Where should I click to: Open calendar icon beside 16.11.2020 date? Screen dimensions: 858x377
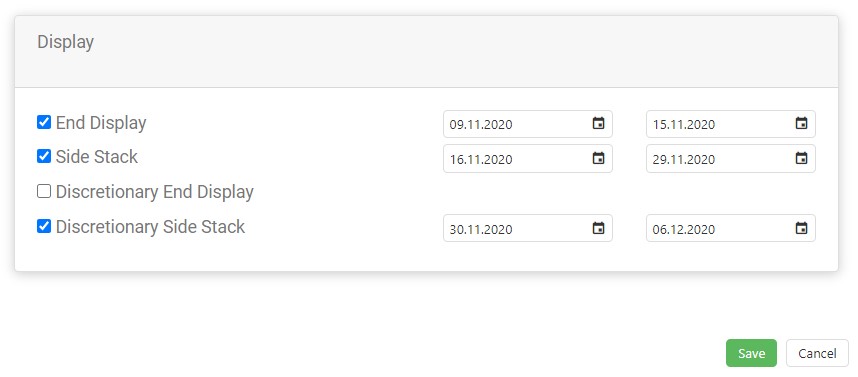tap(599, 159)
